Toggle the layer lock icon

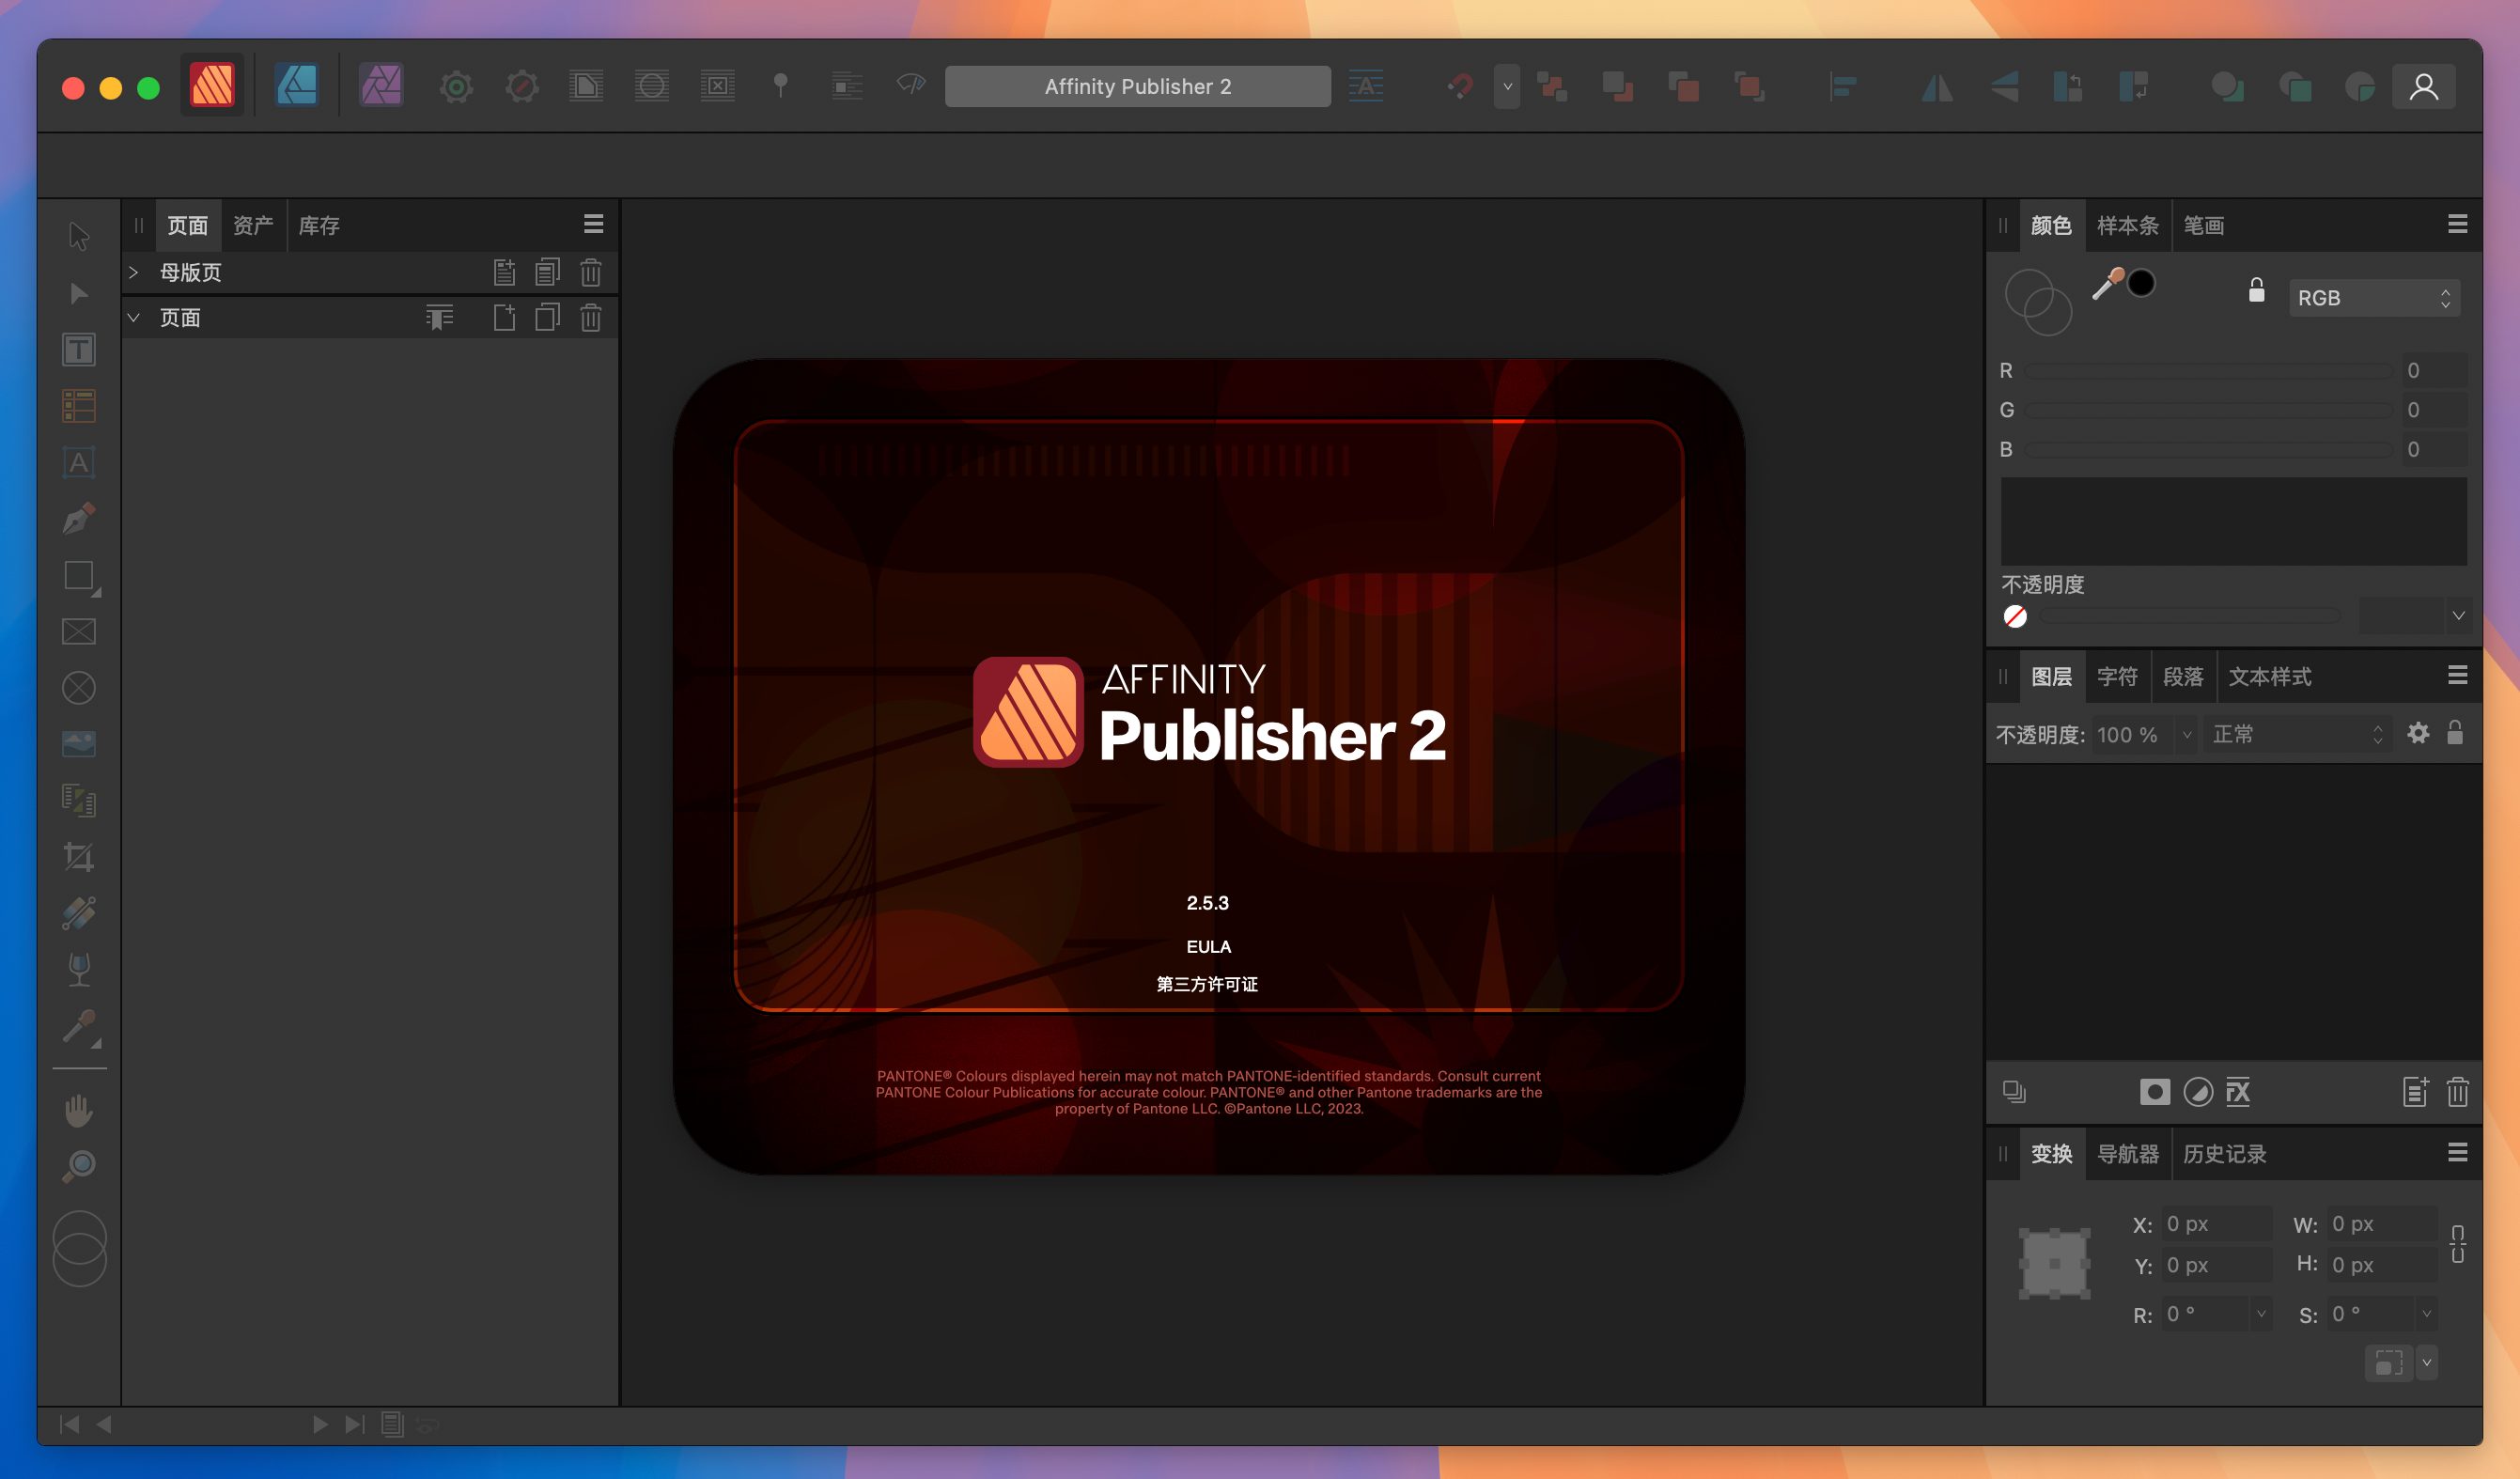coord(2455,733)
